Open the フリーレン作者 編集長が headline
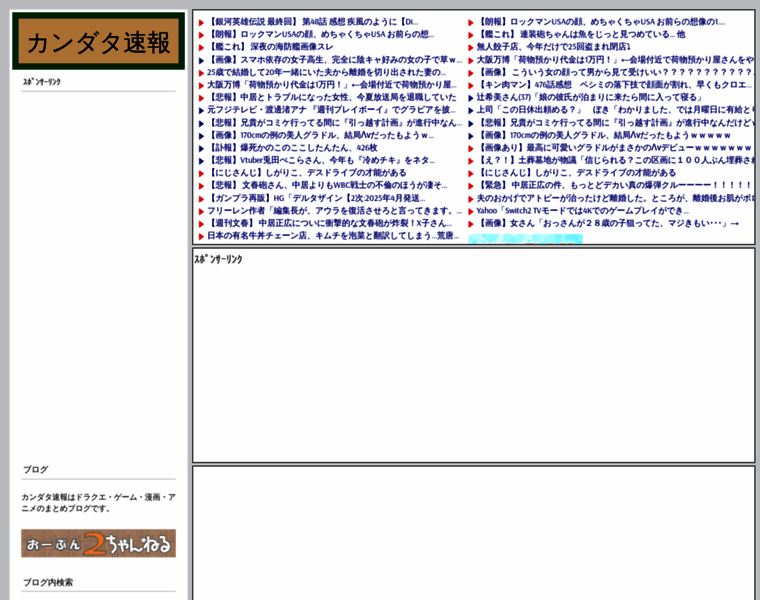 pyautogui.click(x=335, y=211)
